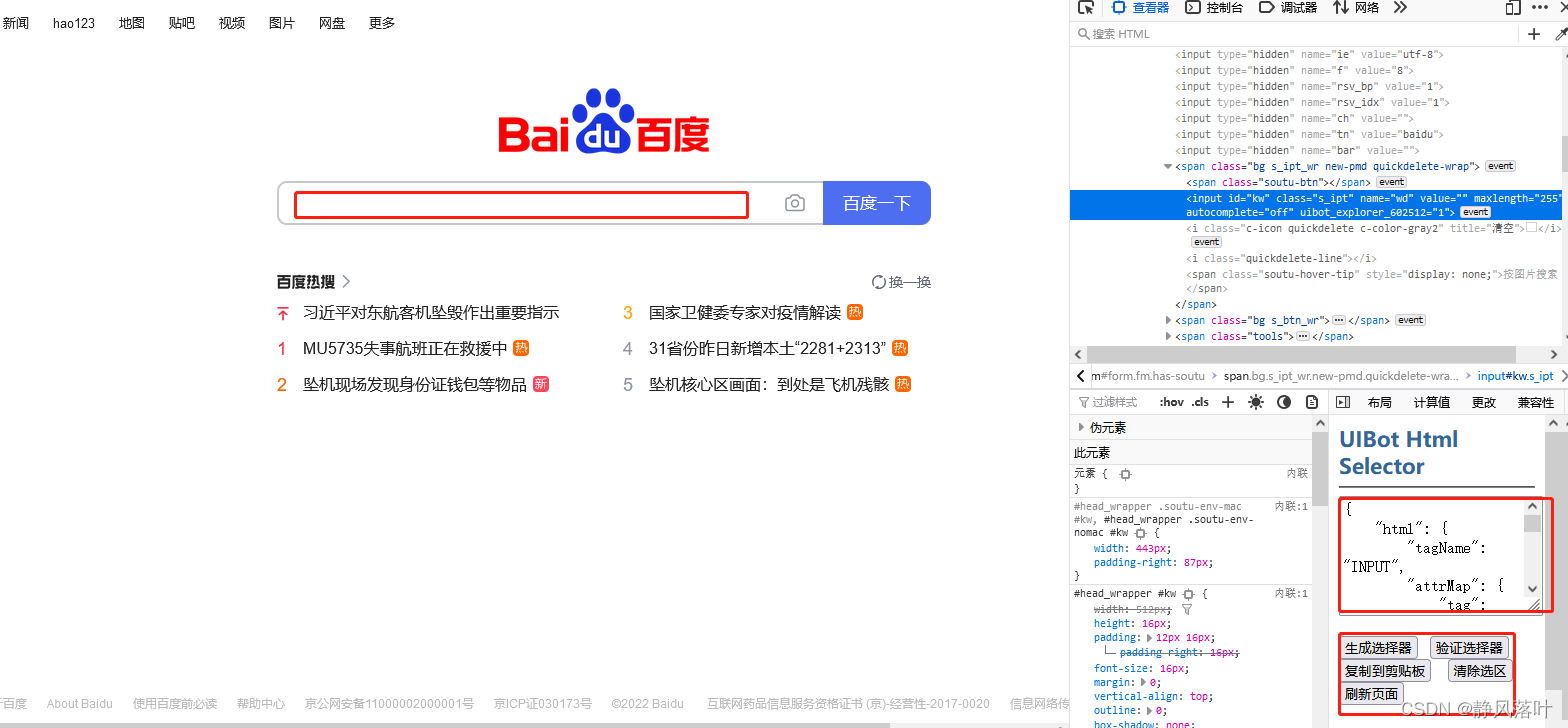Open the 布局 layout tab
Image resolution: width=1568 pixels, height=728 pixels.
point(1380,402)
